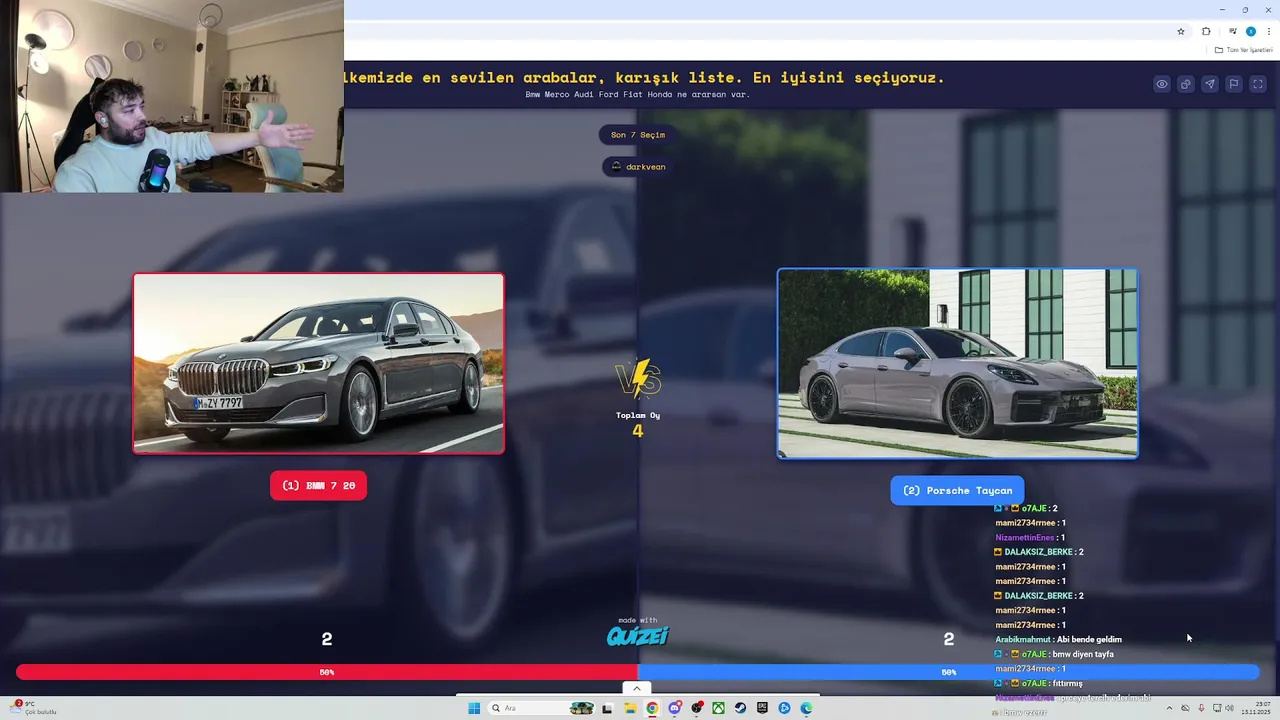1280x720 pixels.
Task: Bookmark this page with the star icon
Action: click(x=1181, y=31)
